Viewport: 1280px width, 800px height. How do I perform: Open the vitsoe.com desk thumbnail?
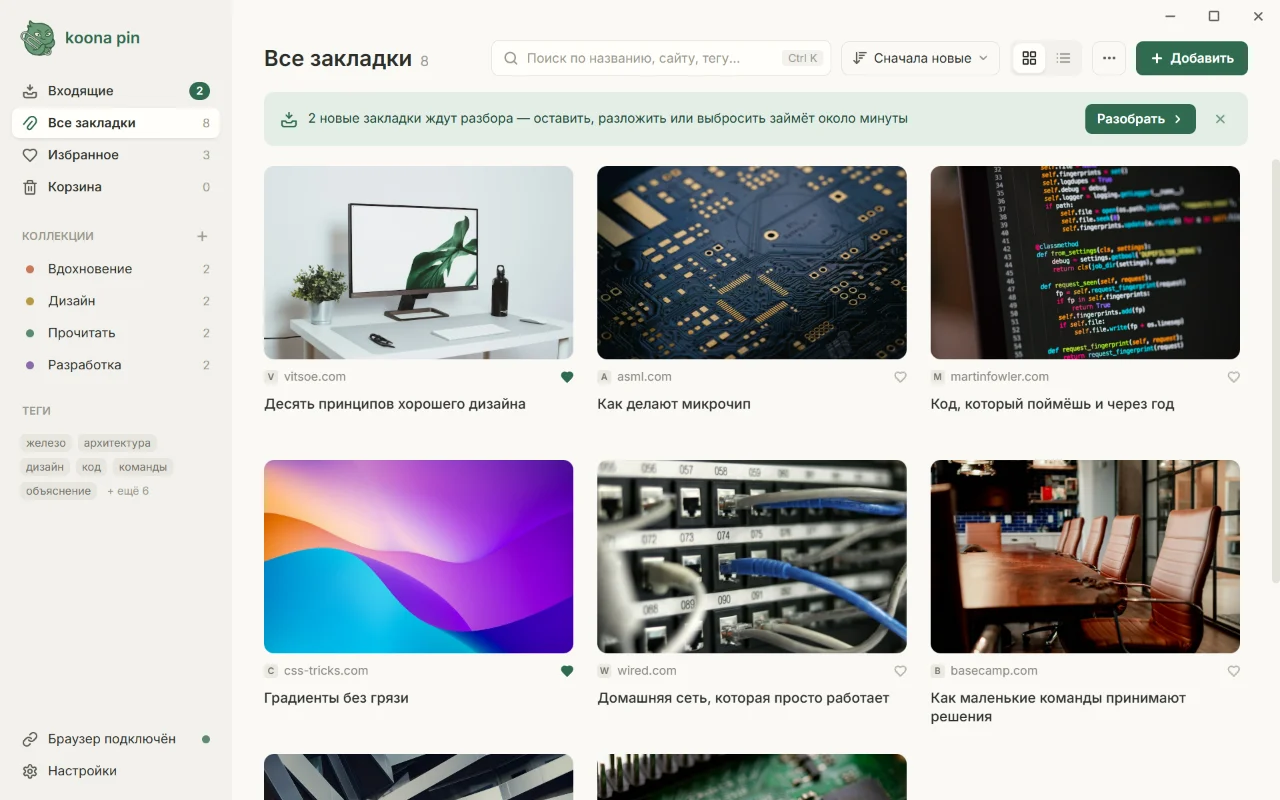(x=418, y=262)
